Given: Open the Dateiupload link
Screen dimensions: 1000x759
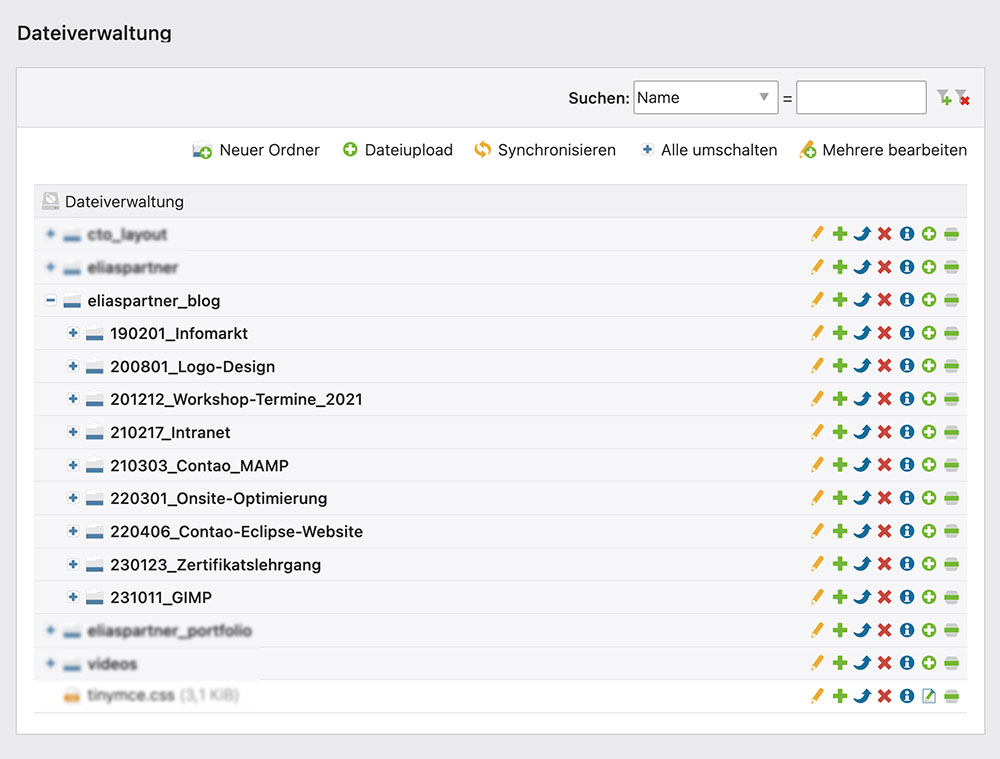Looking at the screenshot, I should tap(397, 150).
